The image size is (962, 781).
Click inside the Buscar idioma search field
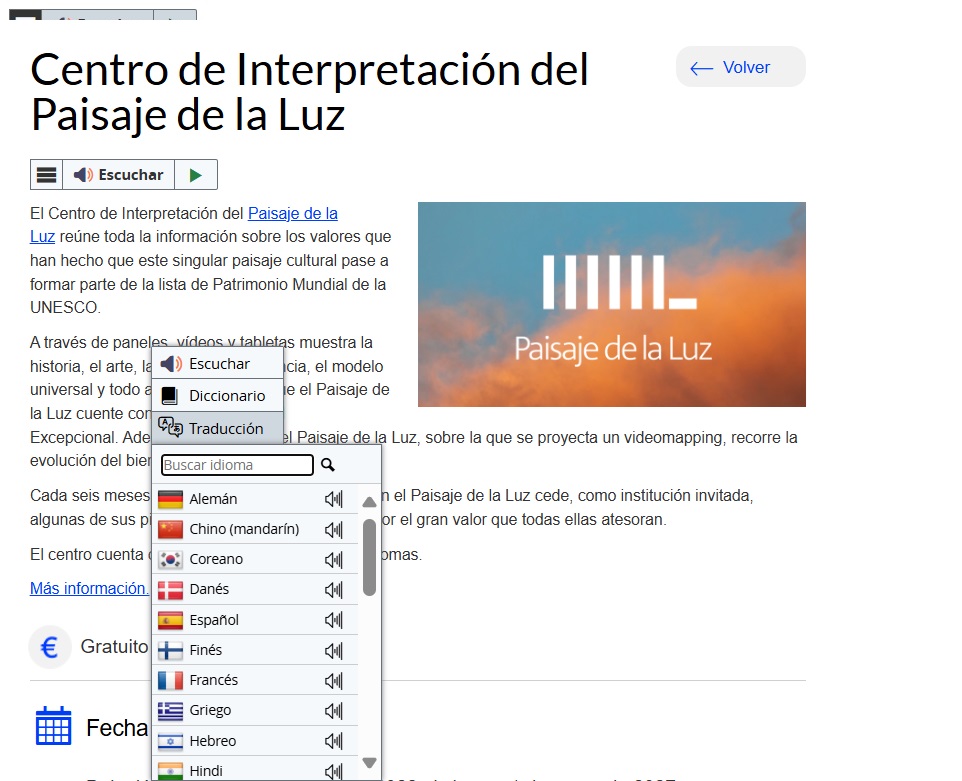coord(235,464)
